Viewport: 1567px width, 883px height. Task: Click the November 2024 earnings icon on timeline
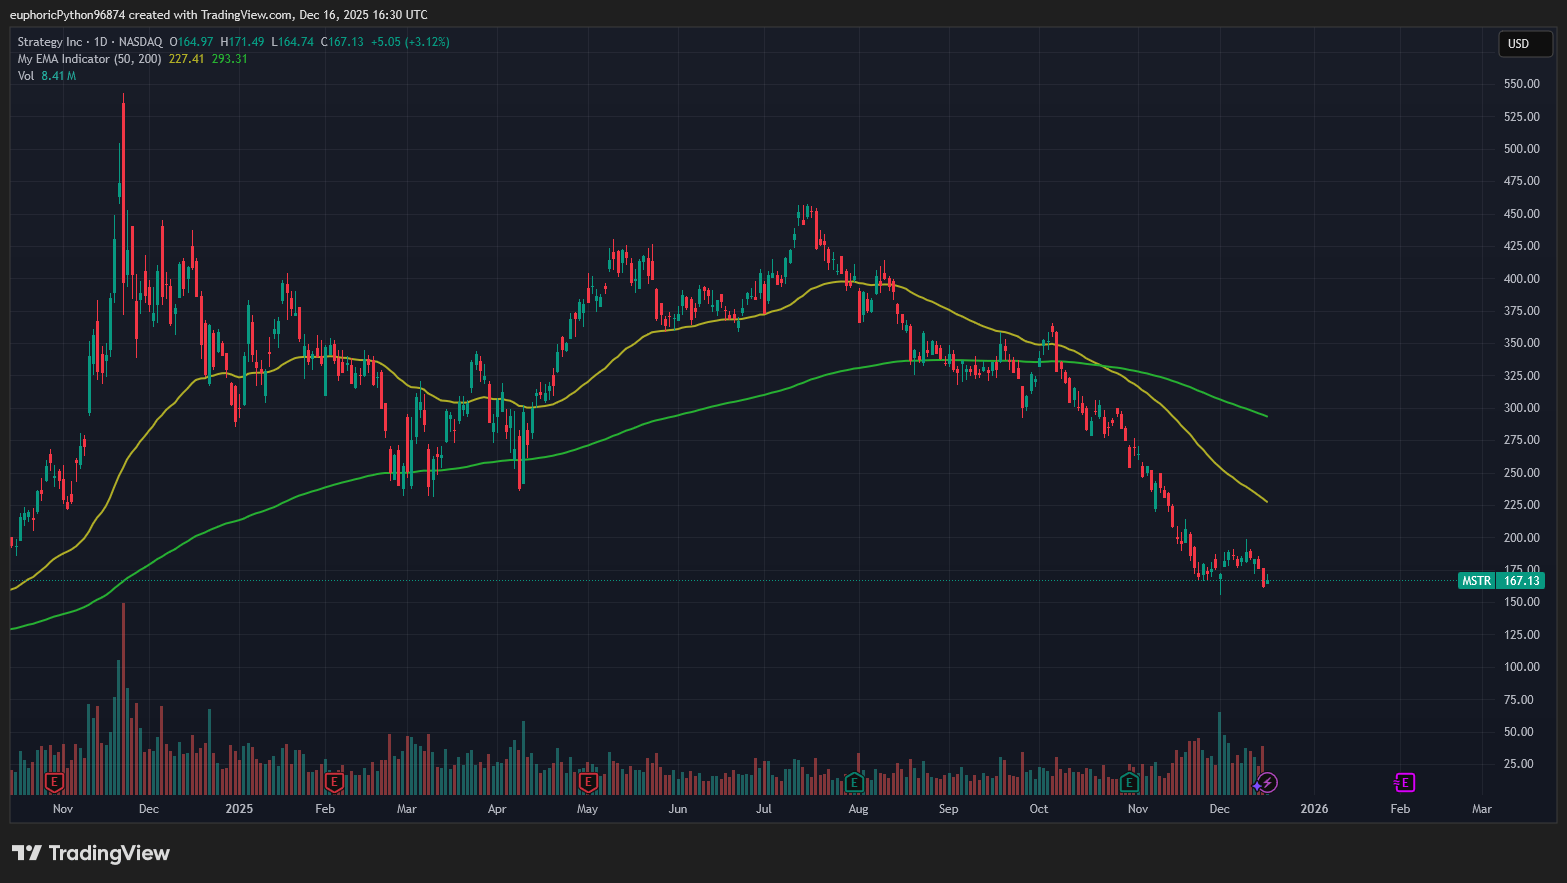pos(54,783)
